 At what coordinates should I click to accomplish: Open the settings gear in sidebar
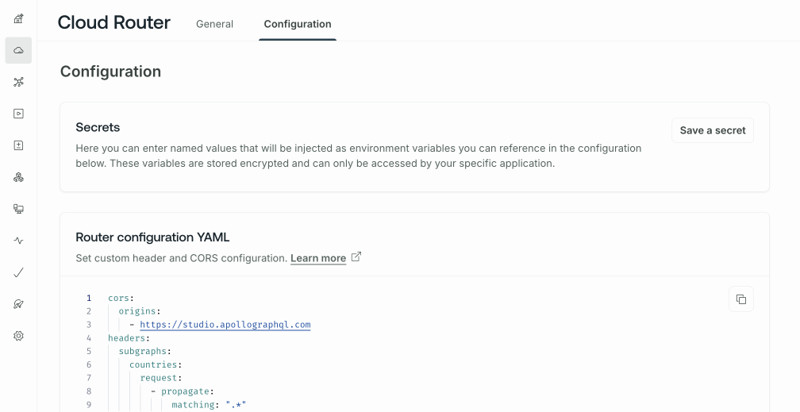pos(18,336)
